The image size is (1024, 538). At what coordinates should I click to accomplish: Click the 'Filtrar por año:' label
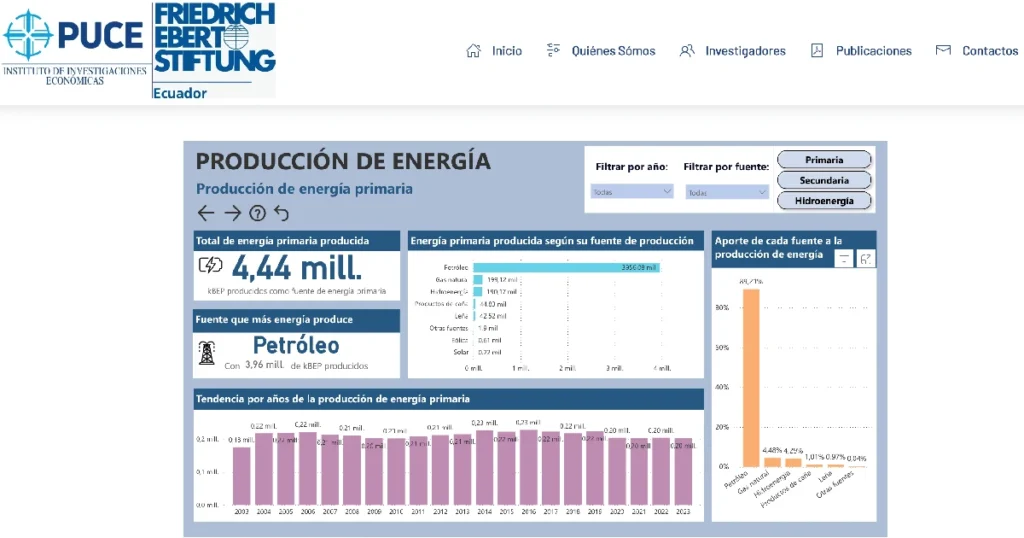click(x=632, y=166)
